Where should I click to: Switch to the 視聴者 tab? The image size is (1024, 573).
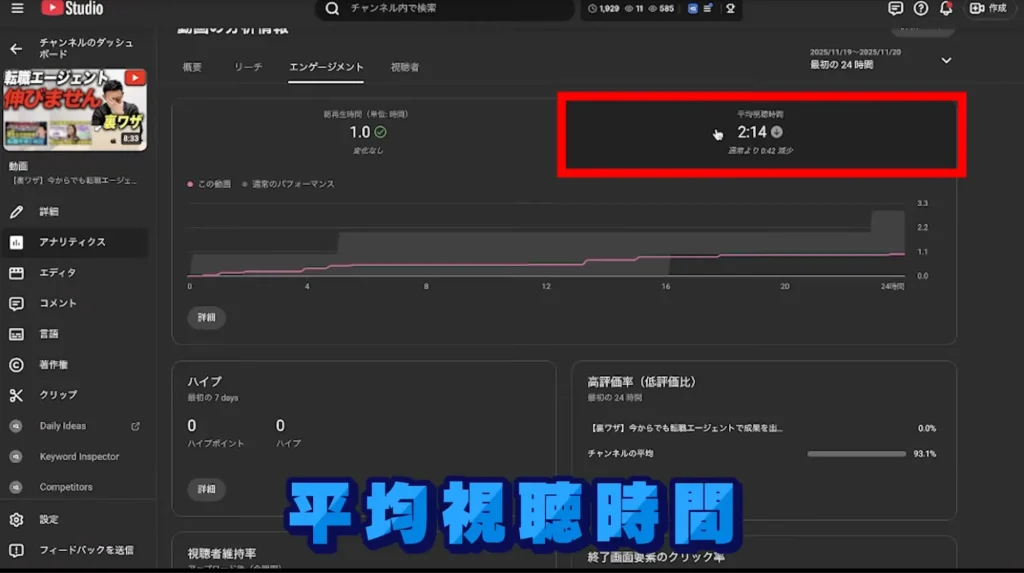tap(404, 67)
